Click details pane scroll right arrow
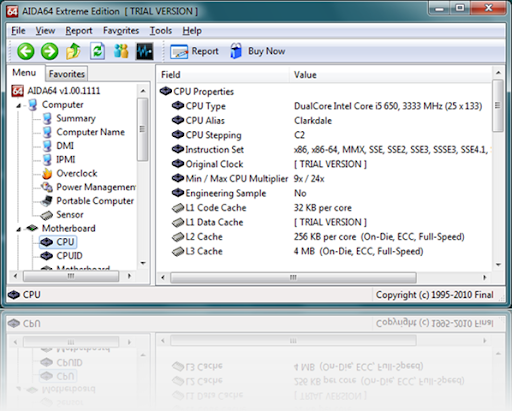 click(x=485, y=277)
